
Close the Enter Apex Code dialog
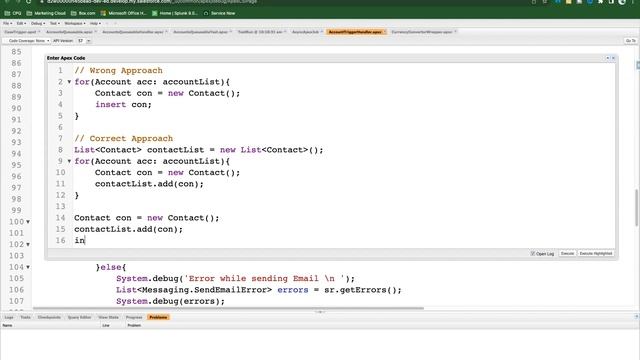point(613,58)
